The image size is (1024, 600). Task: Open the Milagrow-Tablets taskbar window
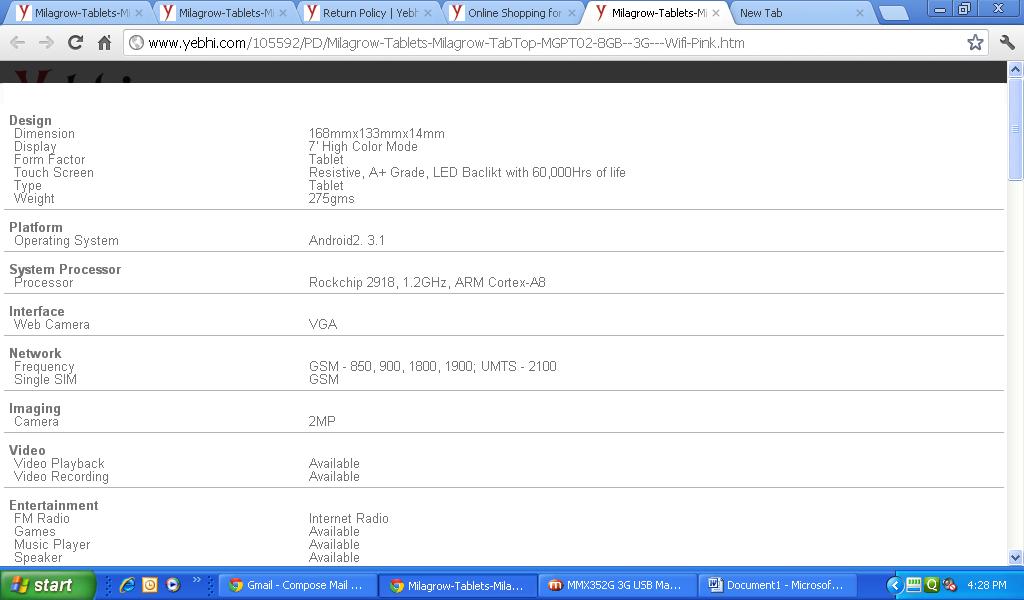458,585
